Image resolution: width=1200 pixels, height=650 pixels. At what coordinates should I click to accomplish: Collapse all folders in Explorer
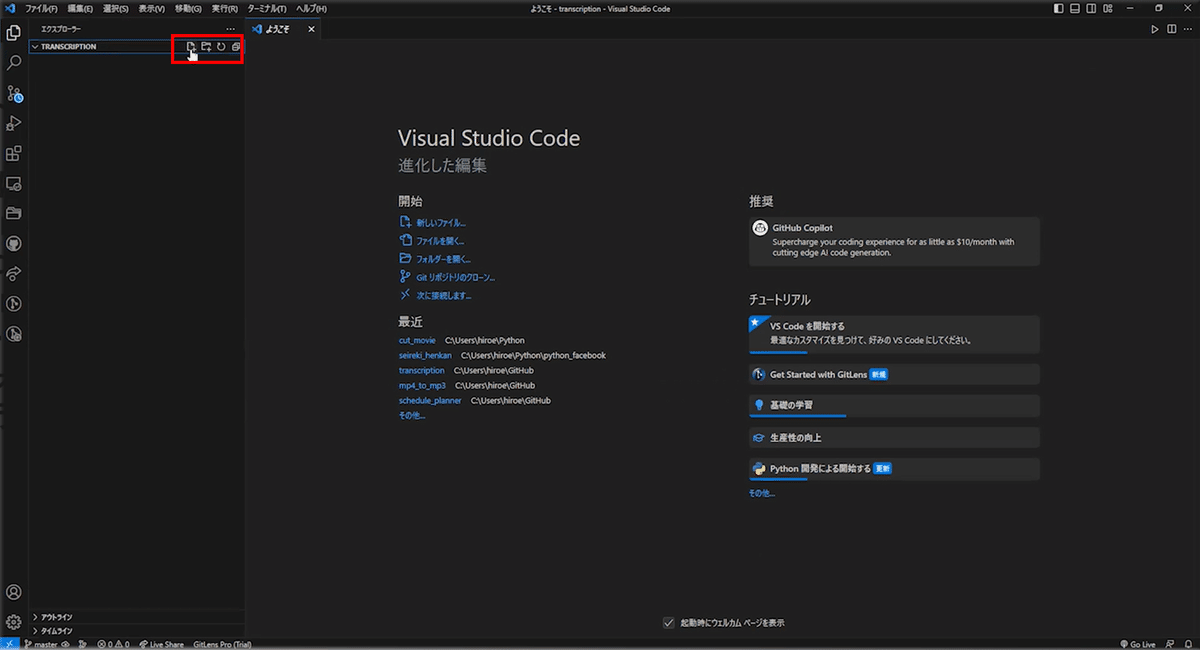(236, 47)
